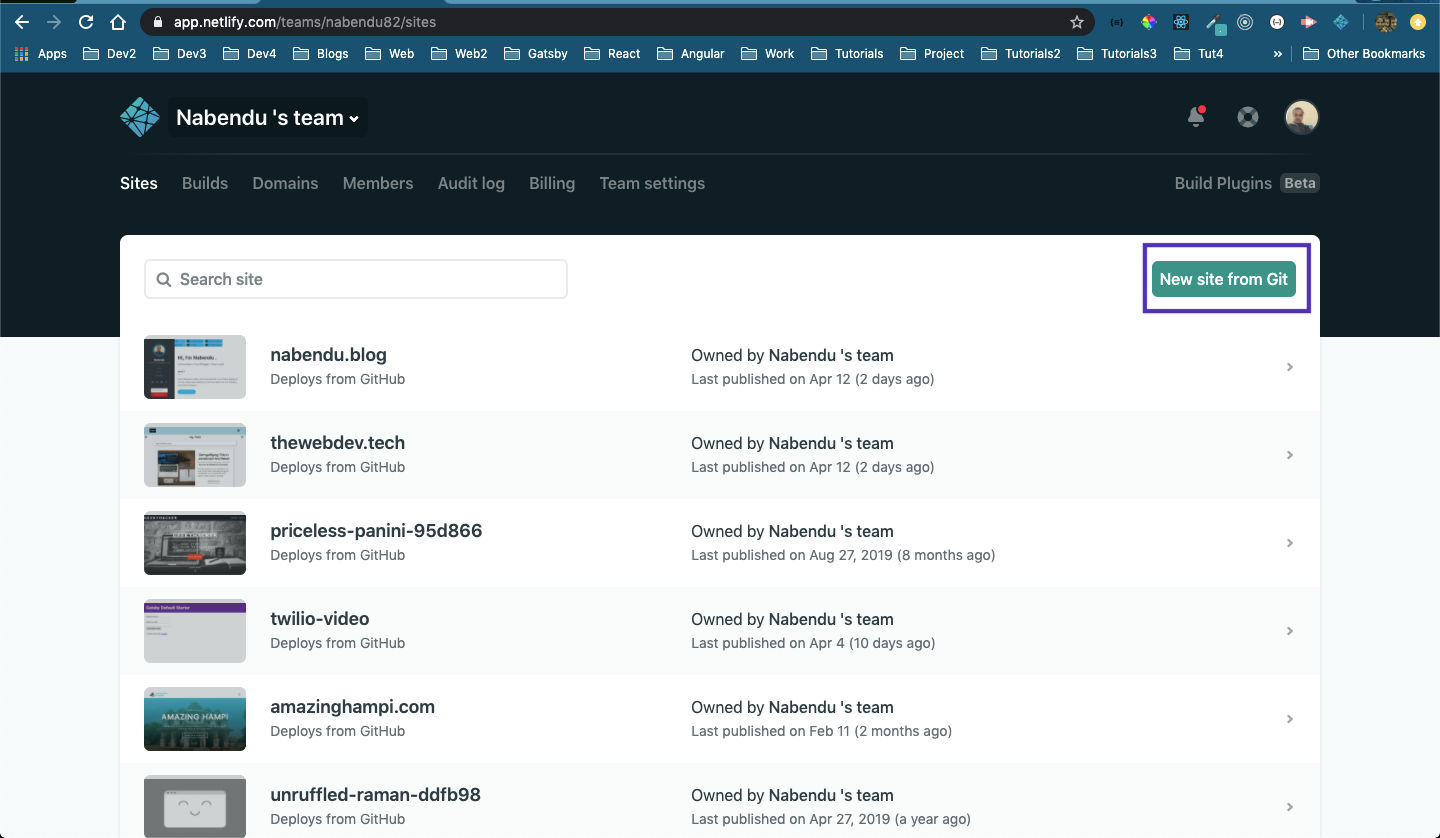Image resolution: width=1440 pixels, height=838 pixels.
Task: Click the nabendu.blog site thumbnail
Action: click(x=195, y=367)
